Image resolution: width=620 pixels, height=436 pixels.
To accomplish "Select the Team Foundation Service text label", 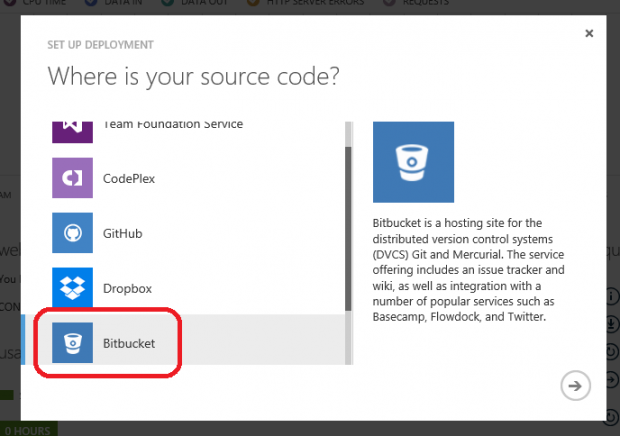I will point(173,125).
